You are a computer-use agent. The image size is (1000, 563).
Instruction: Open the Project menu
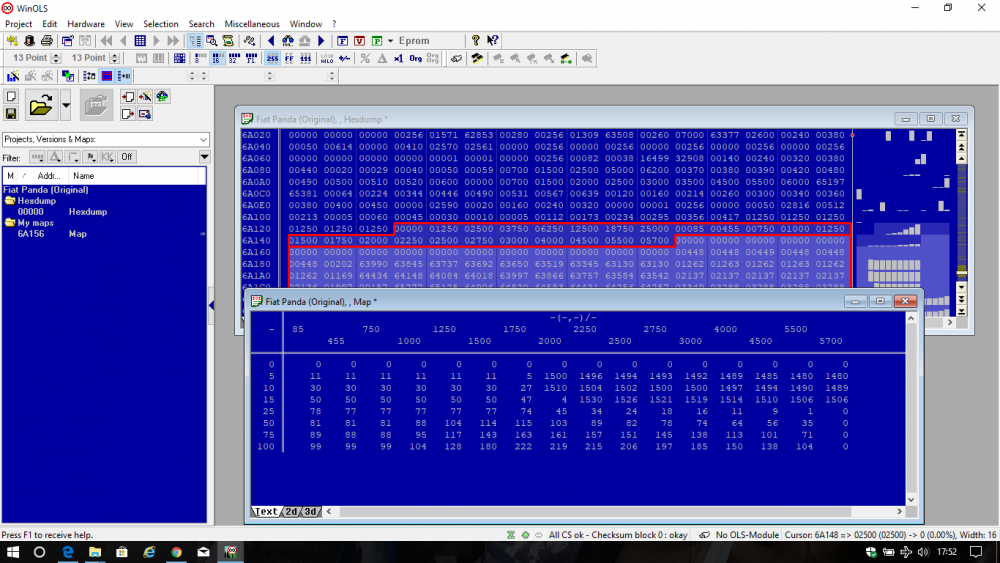click(x=18, y=24)
